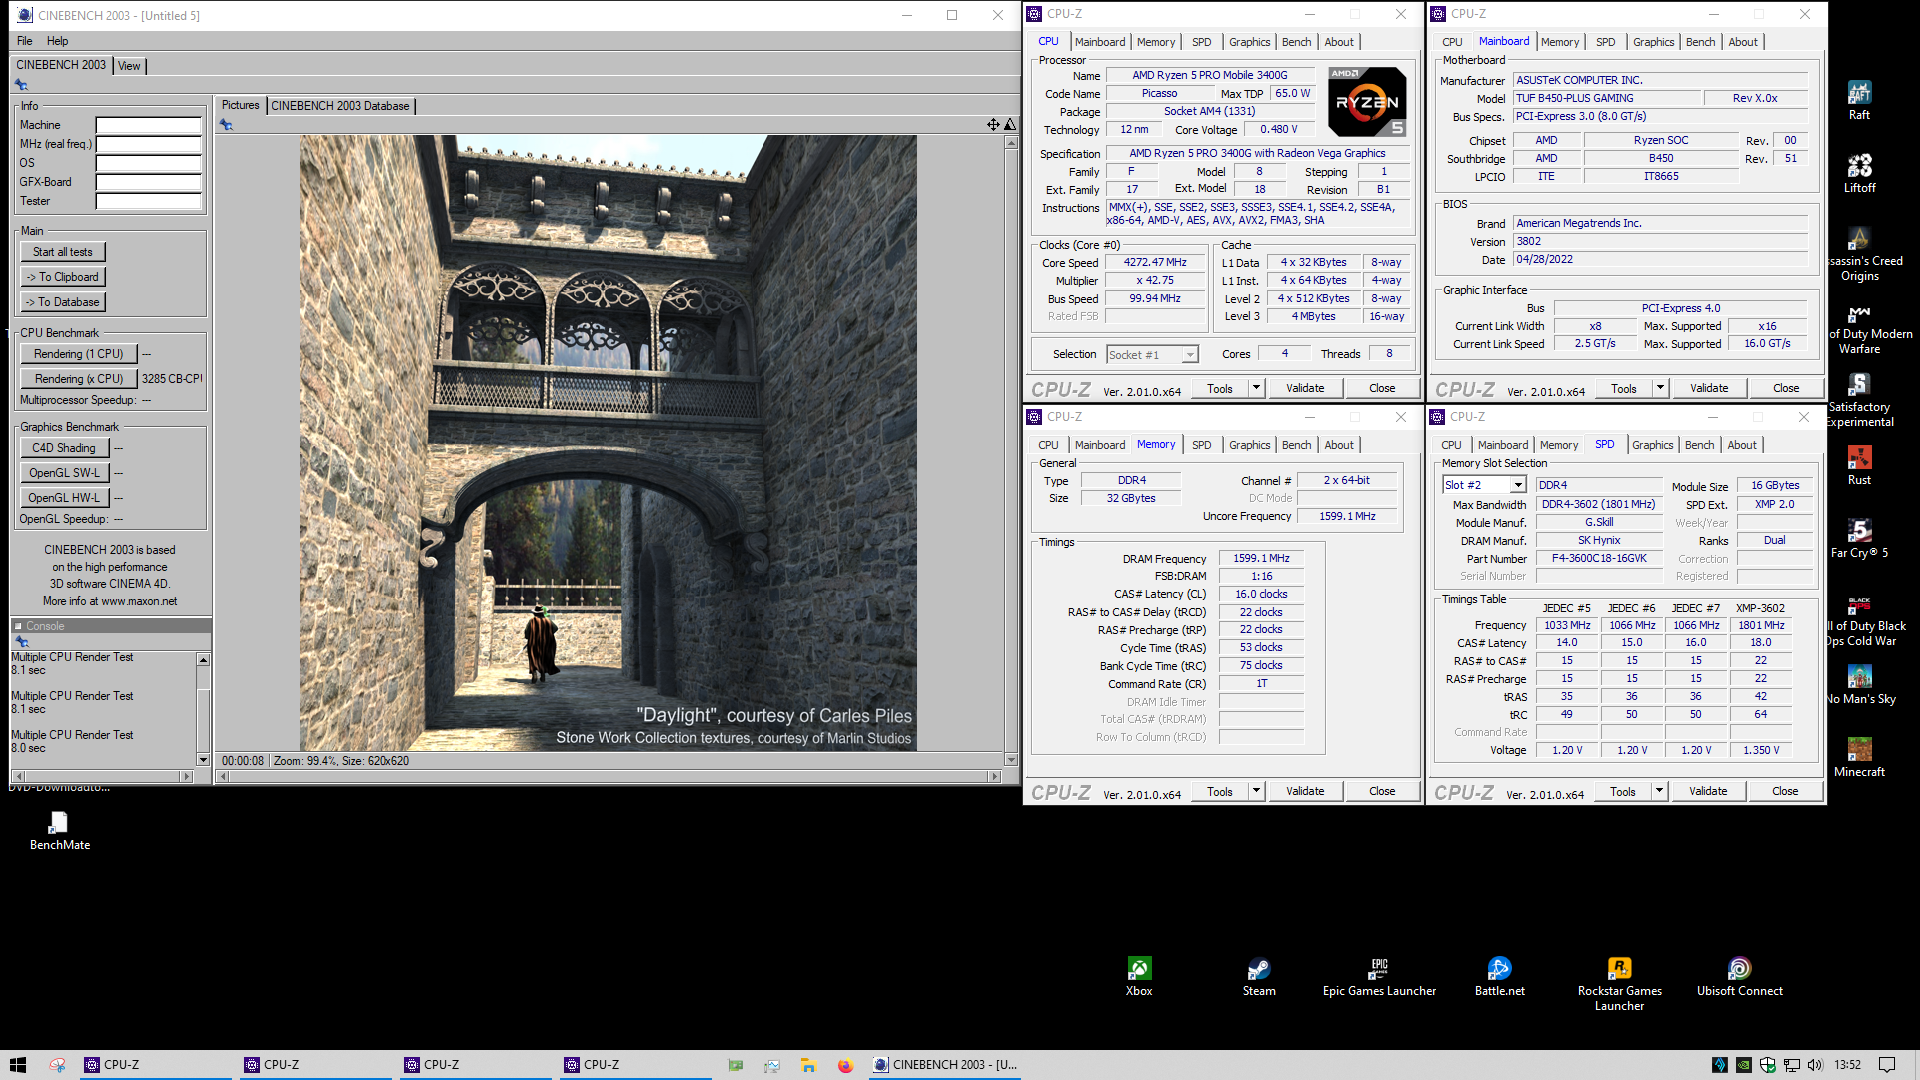1920x1080 pixels.
Task: Click the rendered Daylight picture
Action: (608, 443)
